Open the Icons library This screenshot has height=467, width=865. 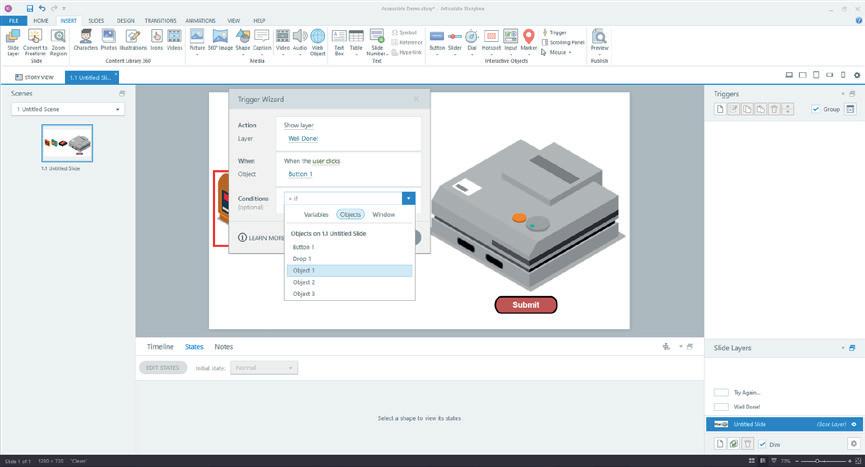[x=157, y=40]
